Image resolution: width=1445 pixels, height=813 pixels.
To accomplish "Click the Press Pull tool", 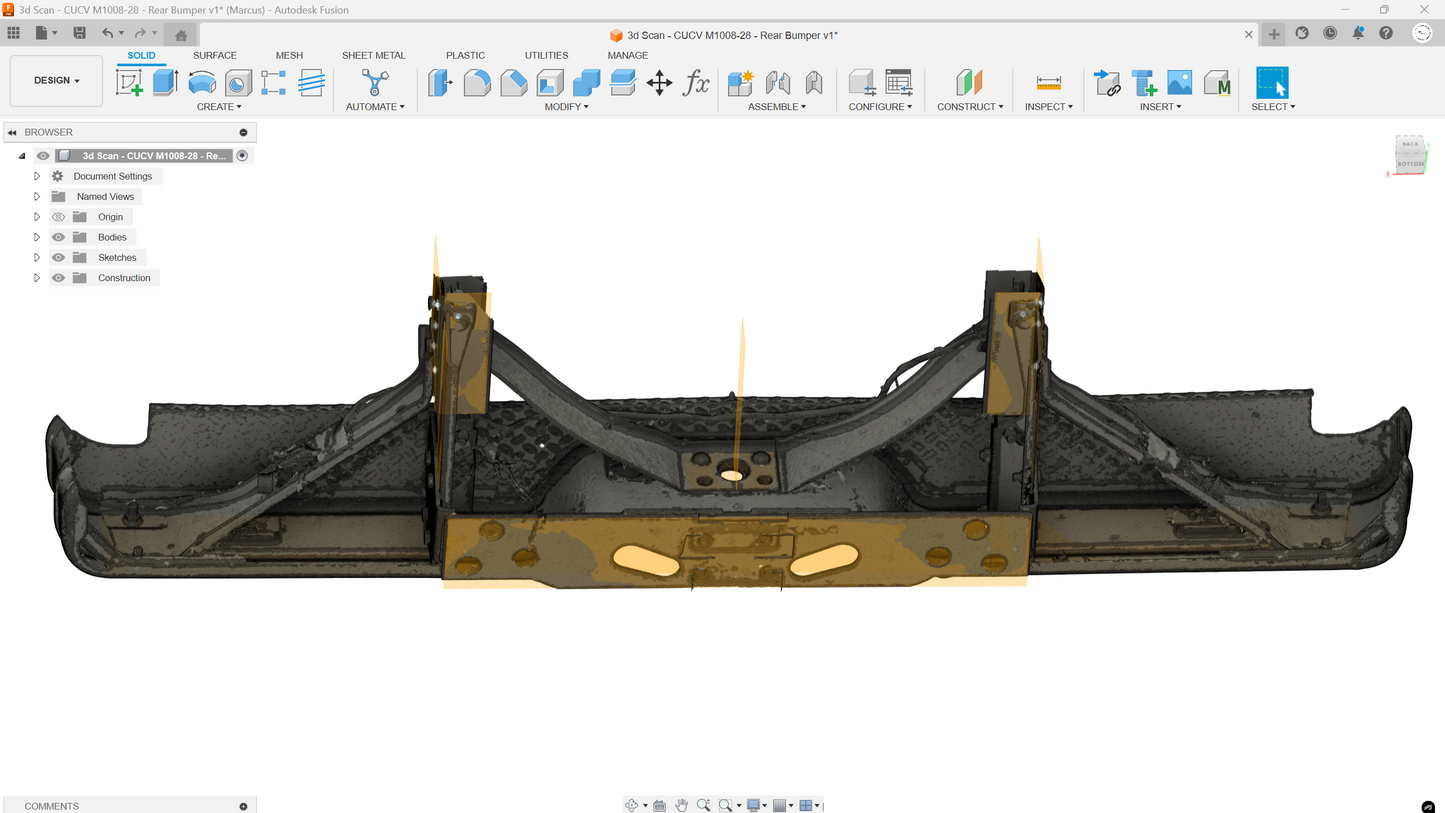I will tap(440, 83).
